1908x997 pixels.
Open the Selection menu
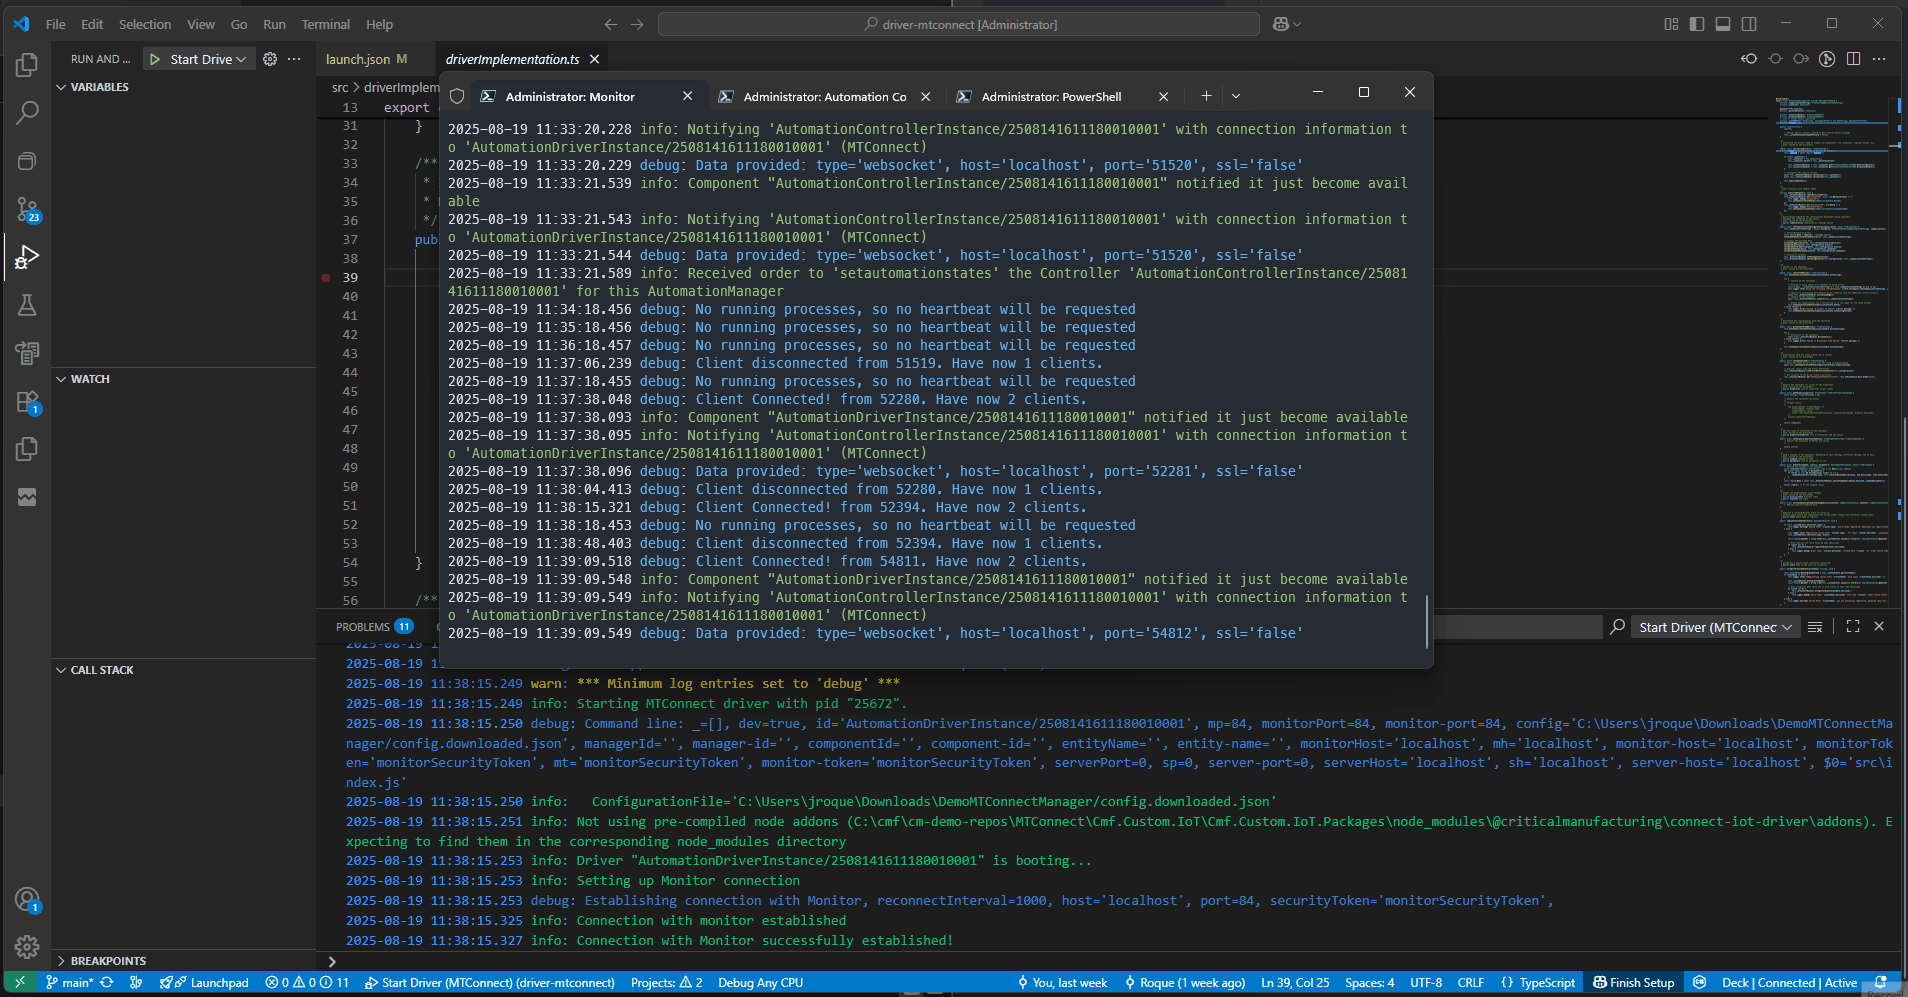(x=145, y=24)
